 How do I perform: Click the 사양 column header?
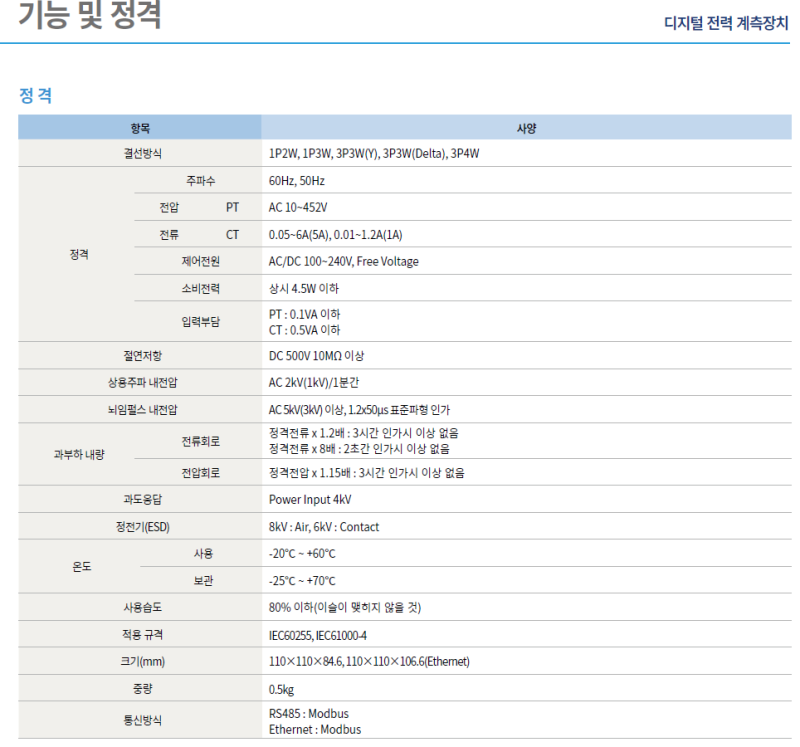coord(522,127)
